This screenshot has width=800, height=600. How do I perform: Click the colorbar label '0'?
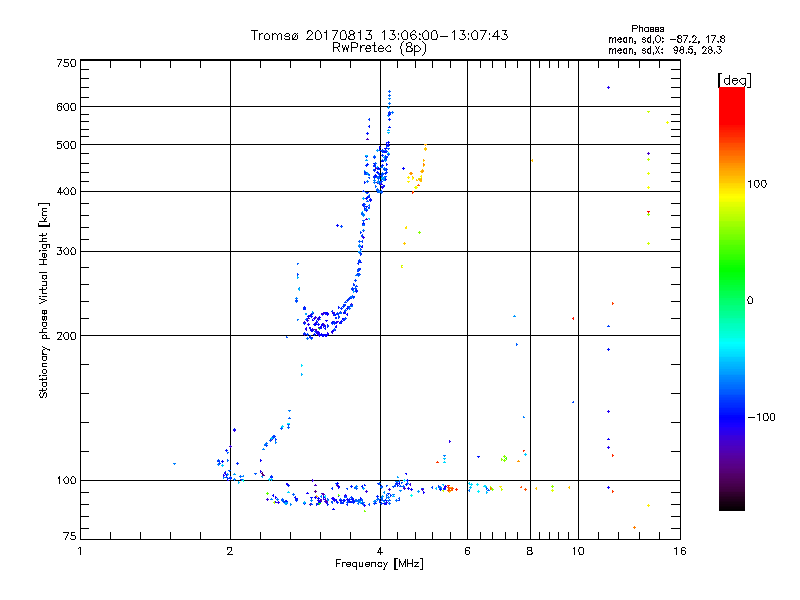click(750, 300)
